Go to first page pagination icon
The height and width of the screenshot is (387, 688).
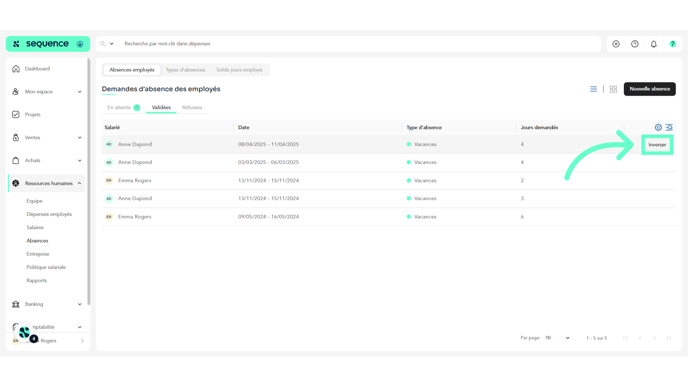[625, 338]
